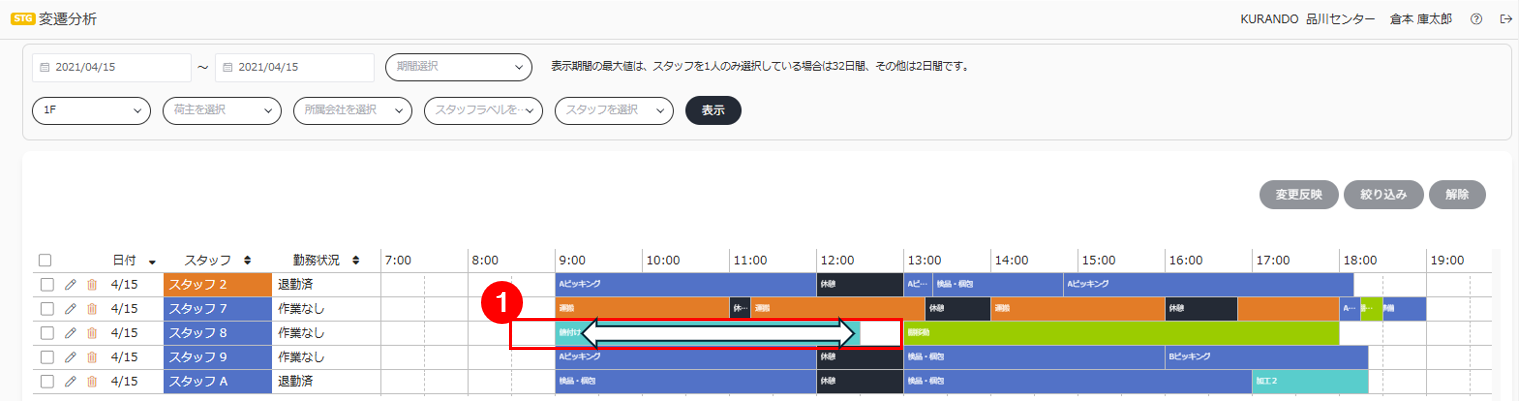Select スタッフ 7's first orange 運搬 bar
Viewport: 1519px width, 401px height.
pos(642,308)
